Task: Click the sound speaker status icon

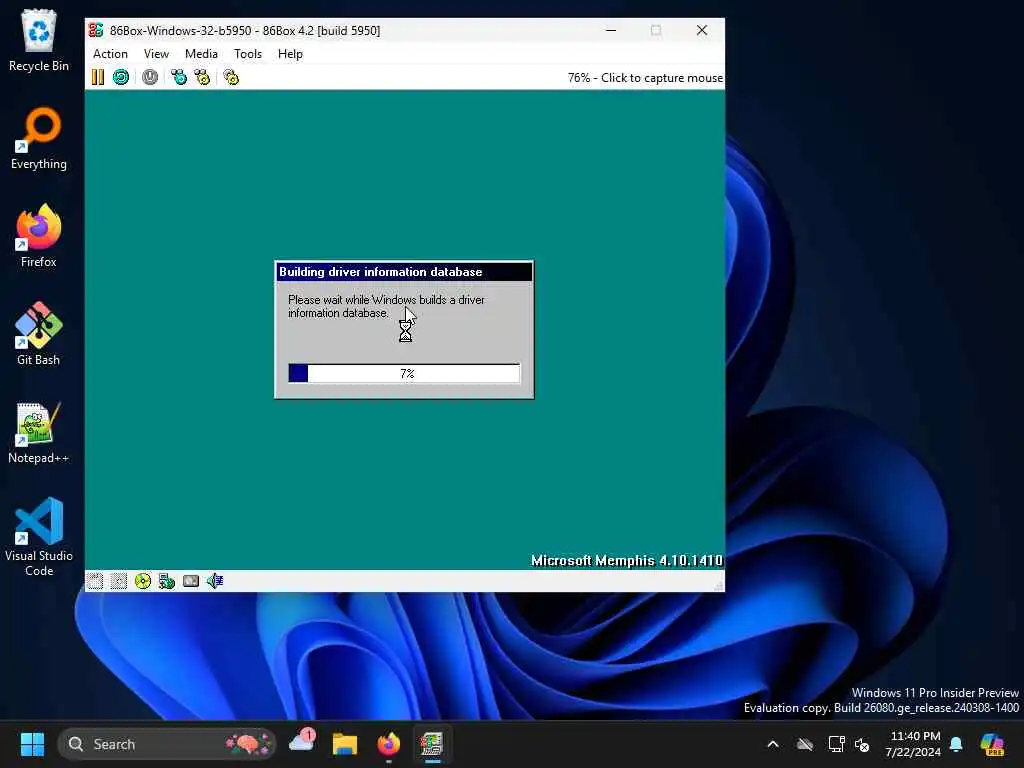Action: [x=215, y=581]
